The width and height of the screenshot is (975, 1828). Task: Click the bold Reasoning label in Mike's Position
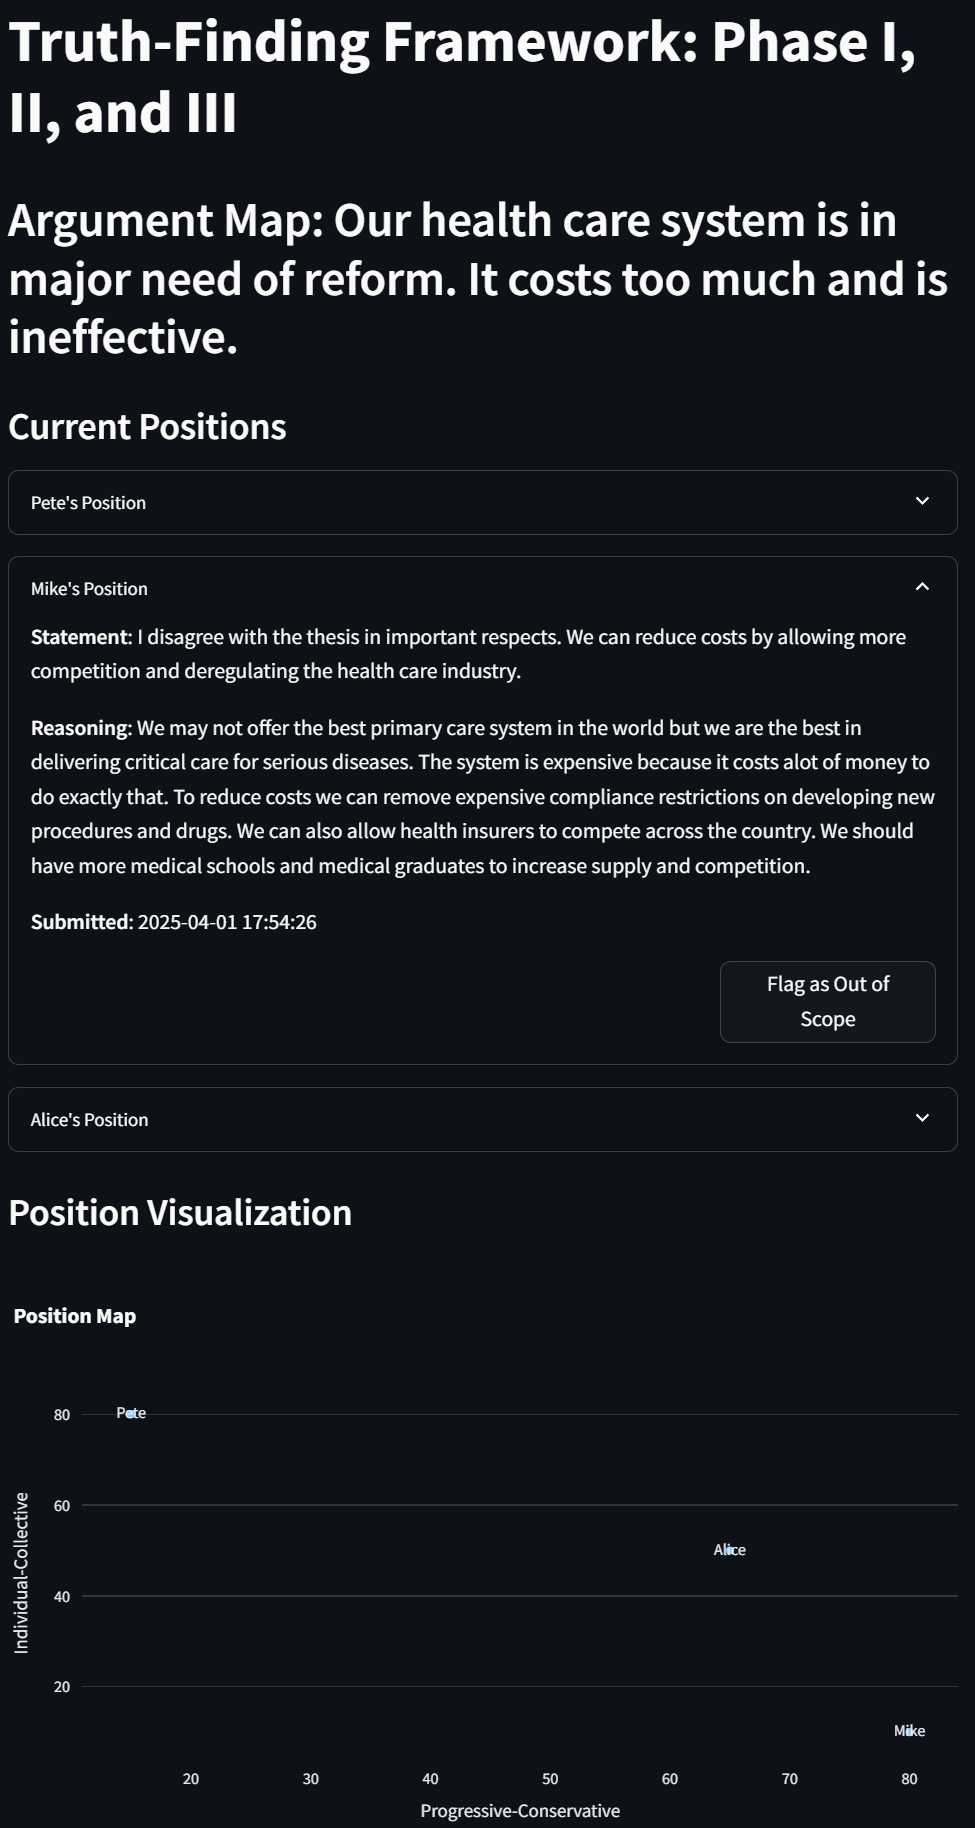coord(81,728)
